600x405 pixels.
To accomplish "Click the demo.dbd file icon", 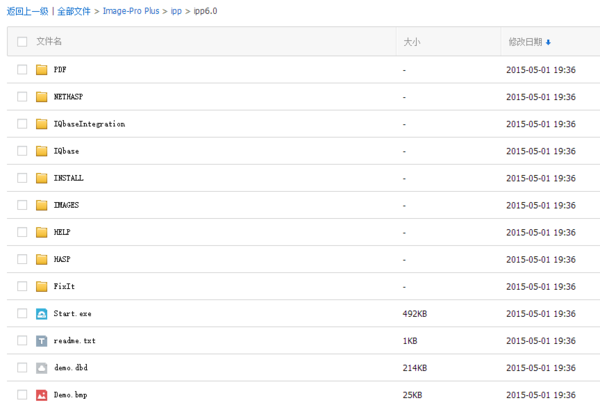I will click(x=42, y=367).
